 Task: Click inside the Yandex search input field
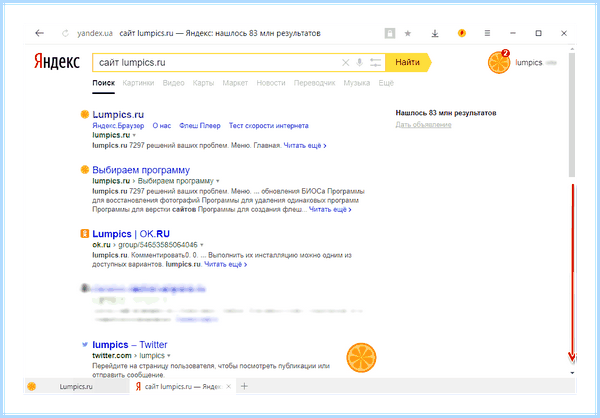tap(217, 62)
